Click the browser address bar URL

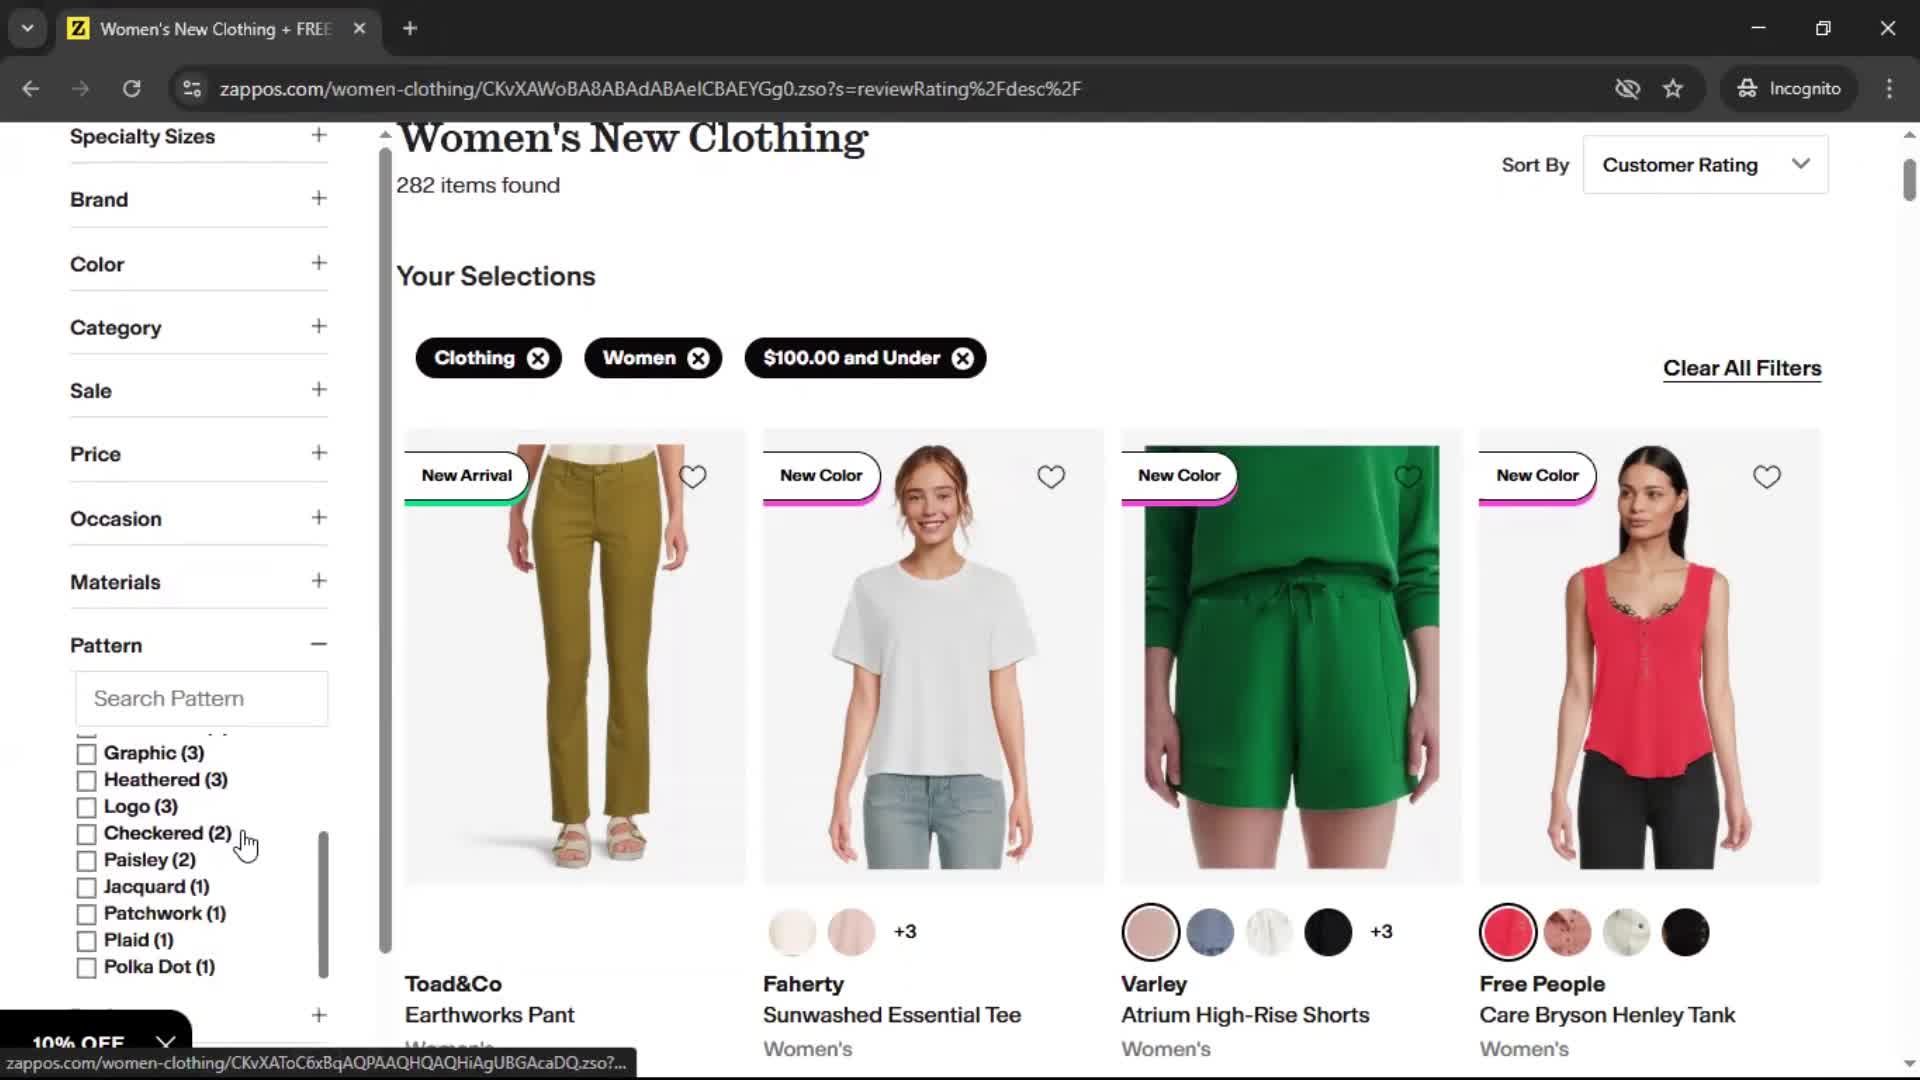click(x=650, y=88)
